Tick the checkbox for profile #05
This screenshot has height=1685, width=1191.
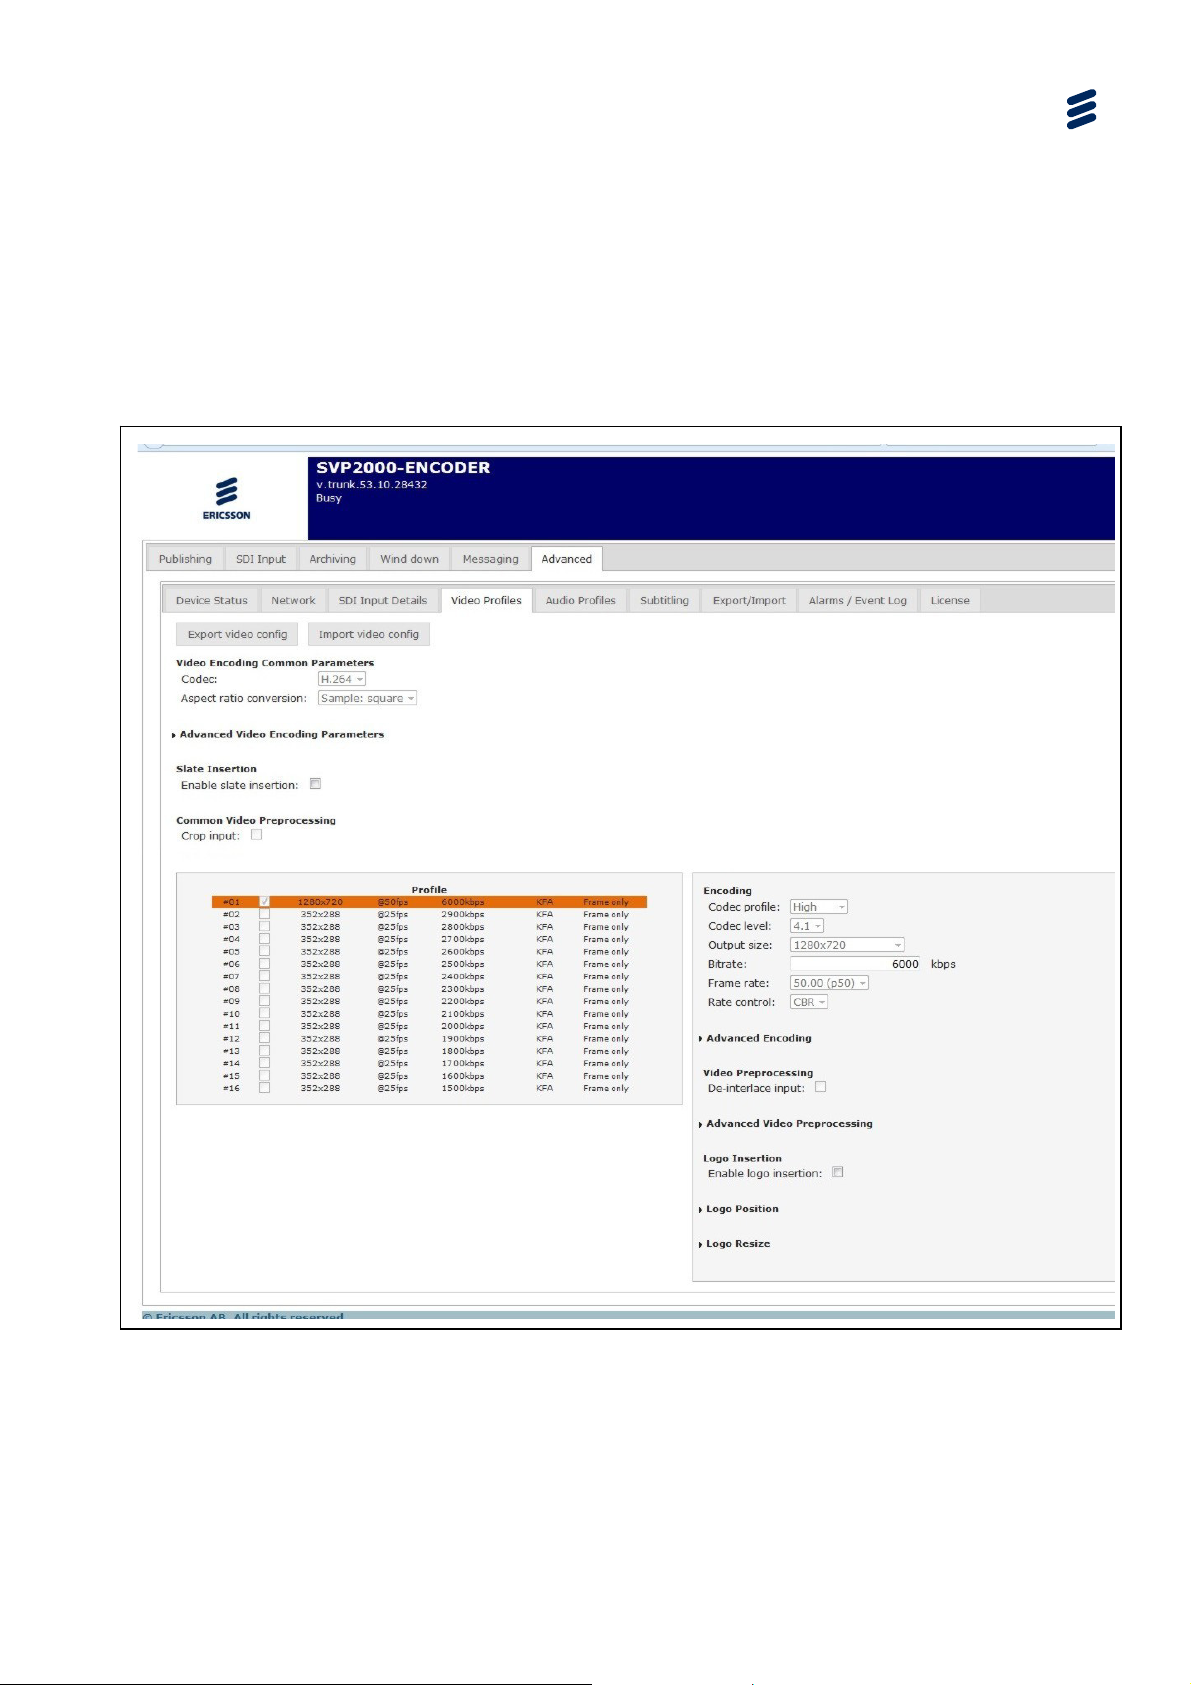pyautogui.click(x=264, y=951)
